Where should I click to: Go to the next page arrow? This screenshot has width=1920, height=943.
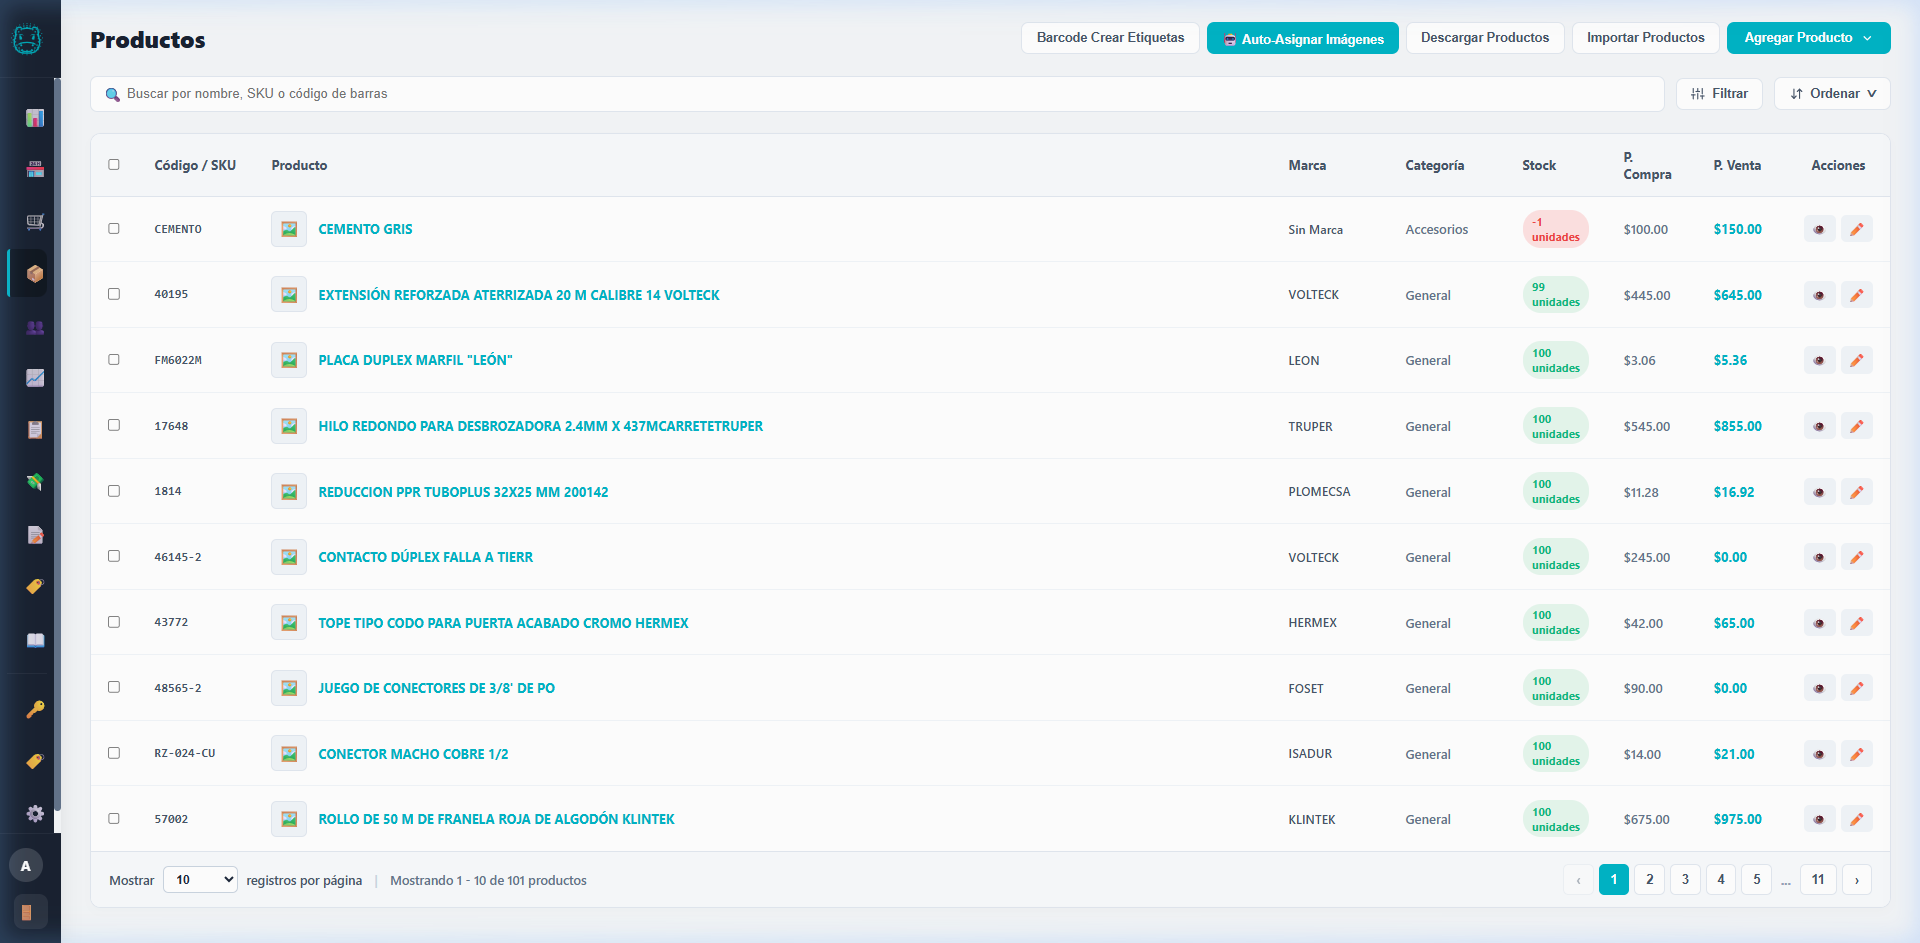pos(1857,879)
